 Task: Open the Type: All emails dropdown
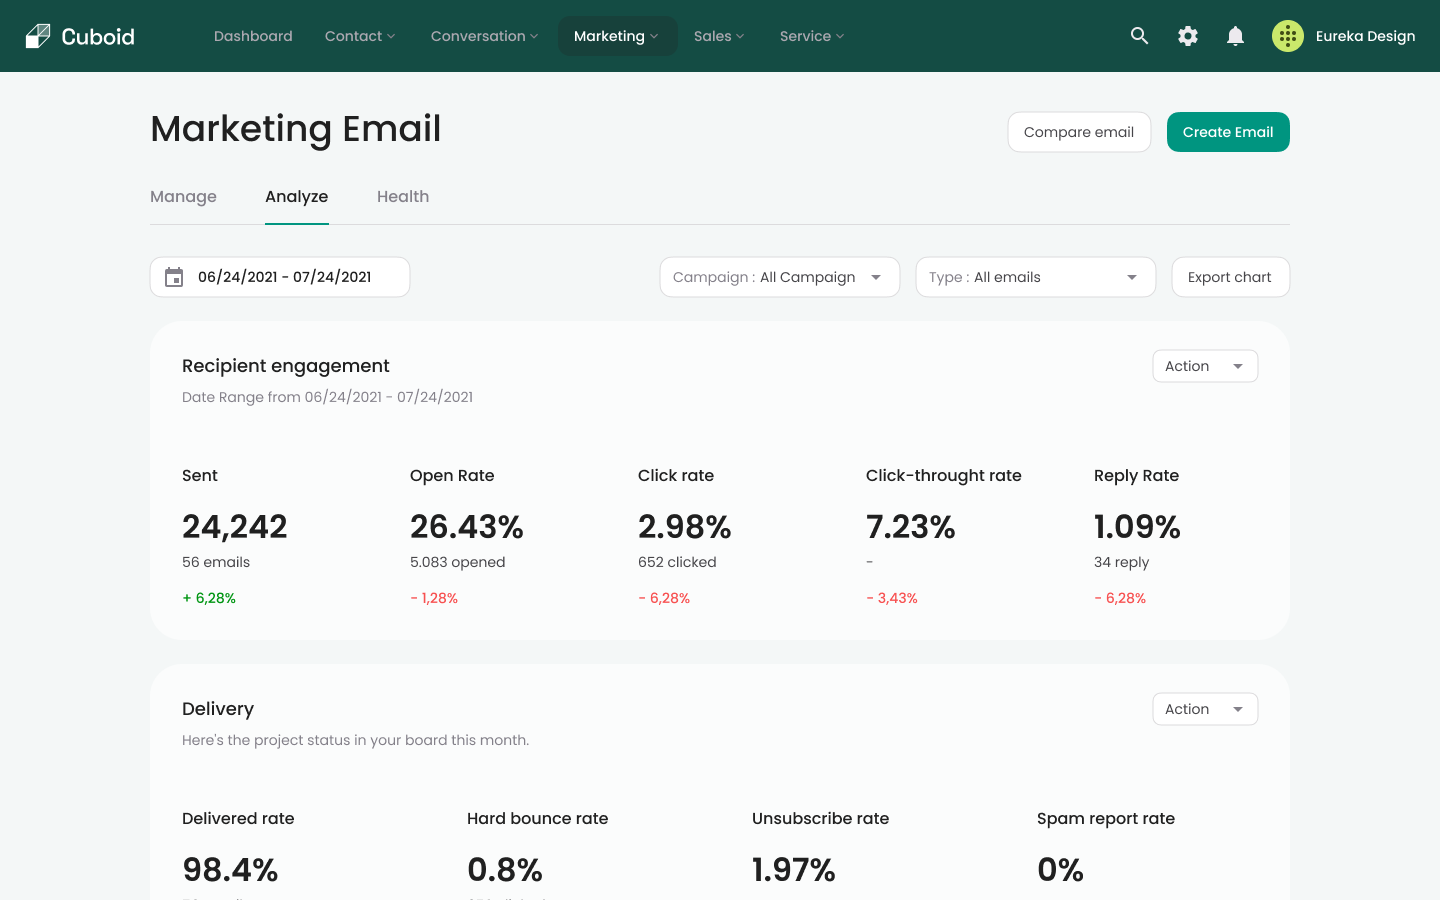1035,277
